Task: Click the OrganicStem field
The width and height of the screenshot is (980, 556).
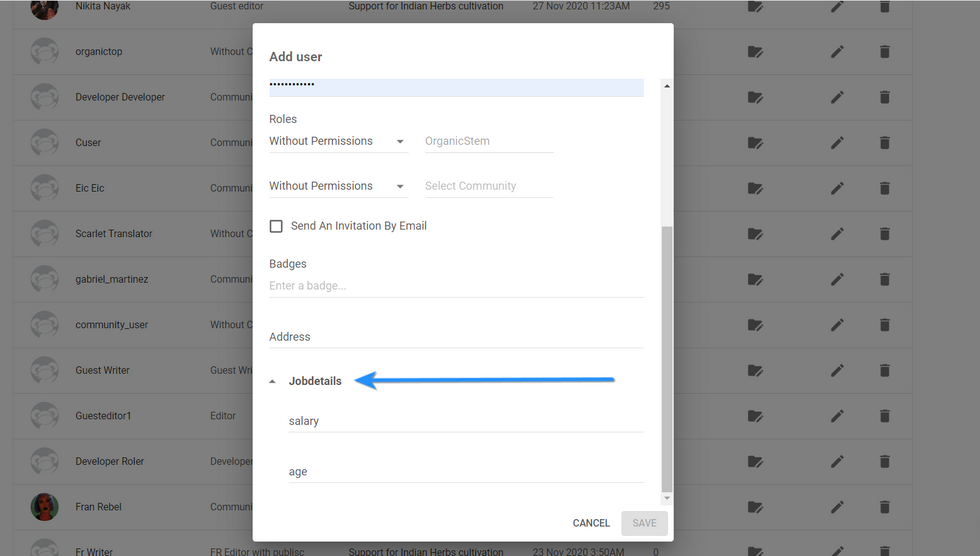Action: [489, 141]
